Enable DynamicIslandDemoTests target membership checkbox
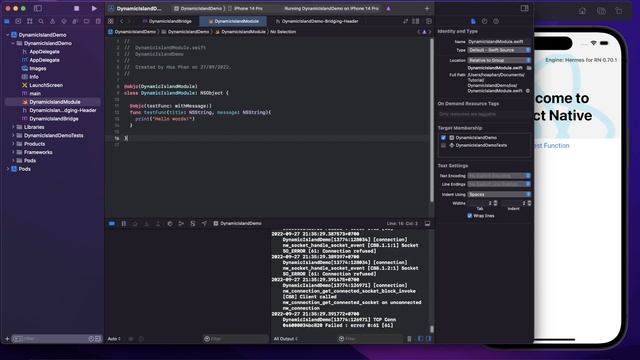Image resolution: width=640 pixels, height=360 pixels. tap(443, 145)
